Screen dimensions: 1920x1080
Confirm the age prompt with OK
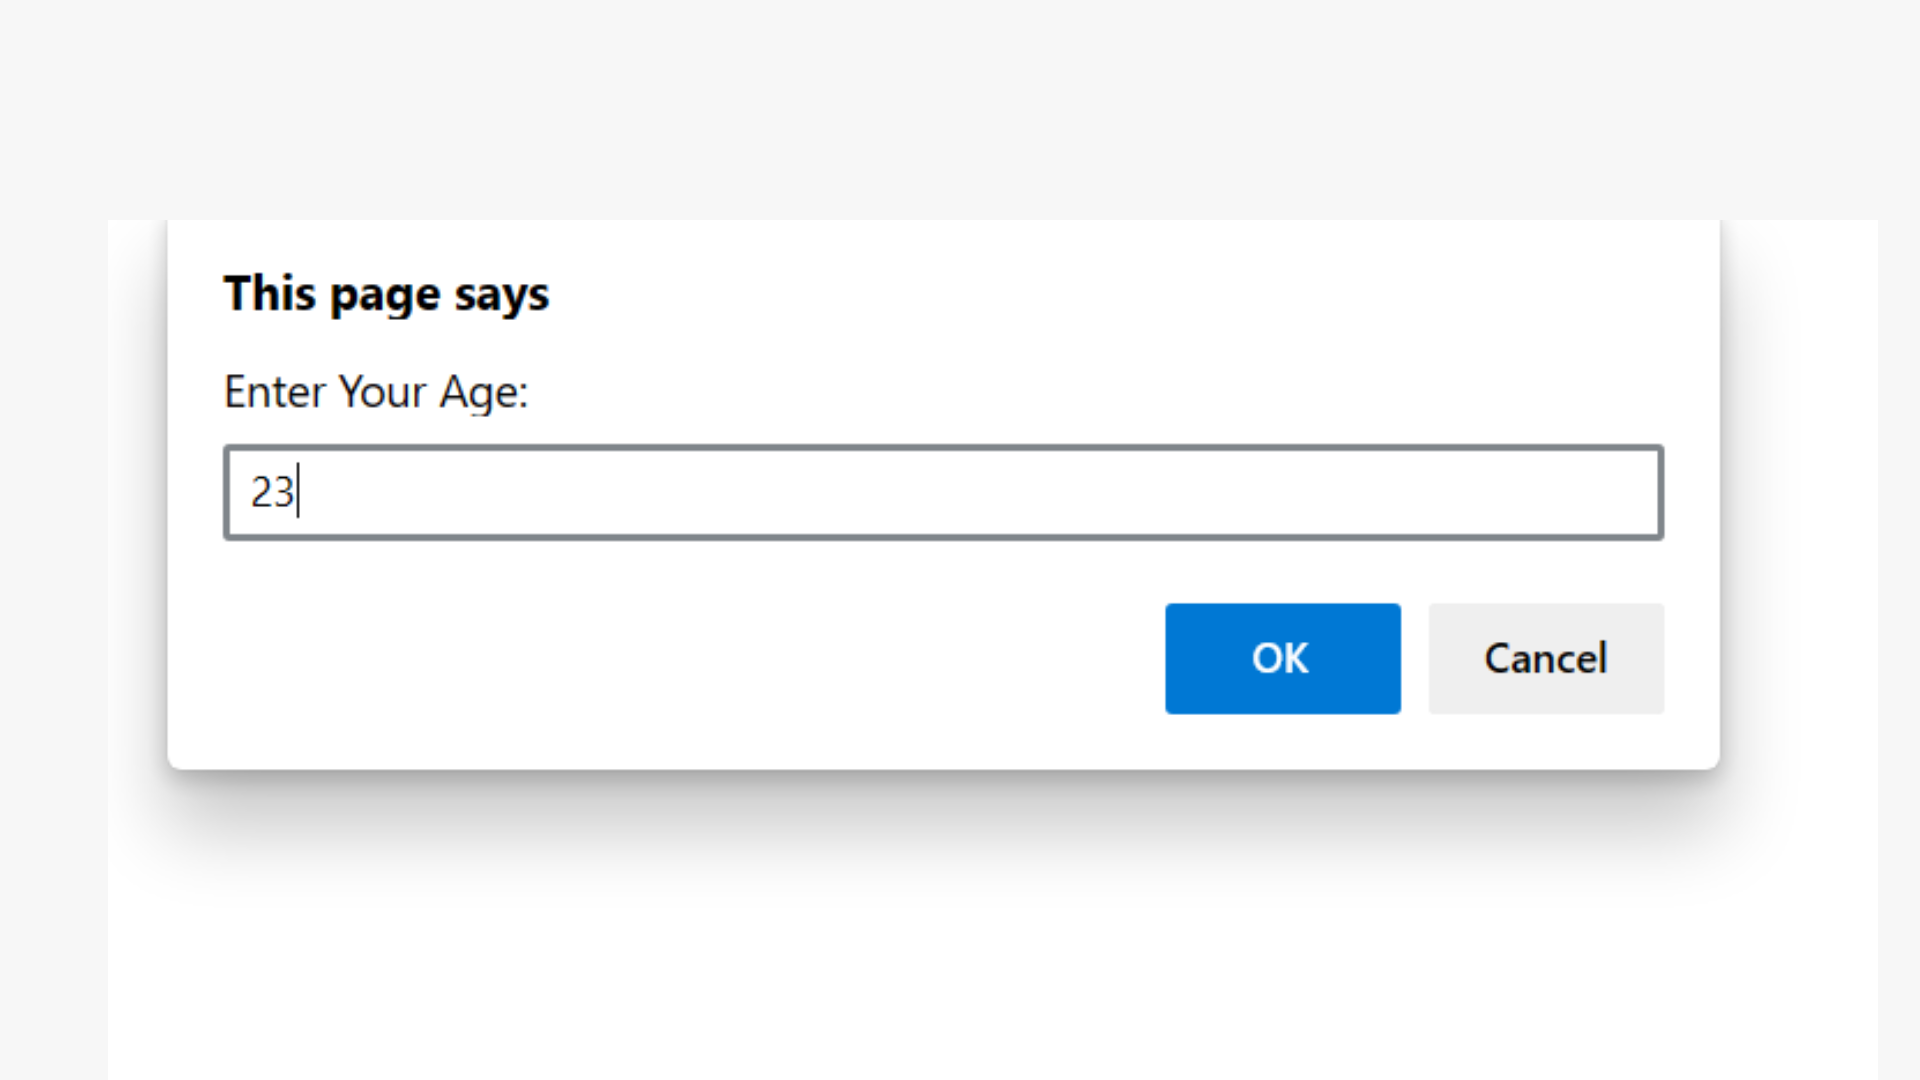coord(1282,658)
